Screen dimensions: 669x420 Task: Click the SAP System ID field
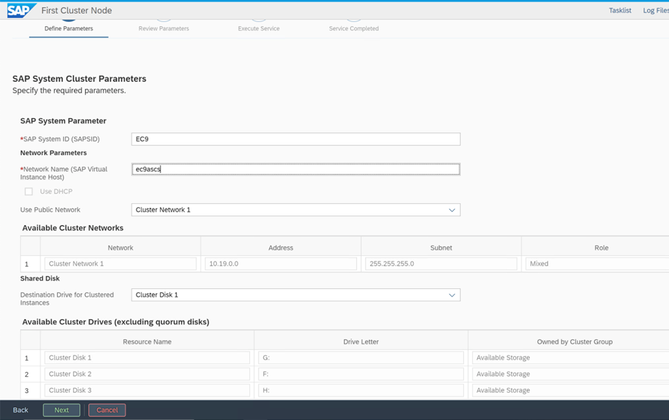coord(296,139)
